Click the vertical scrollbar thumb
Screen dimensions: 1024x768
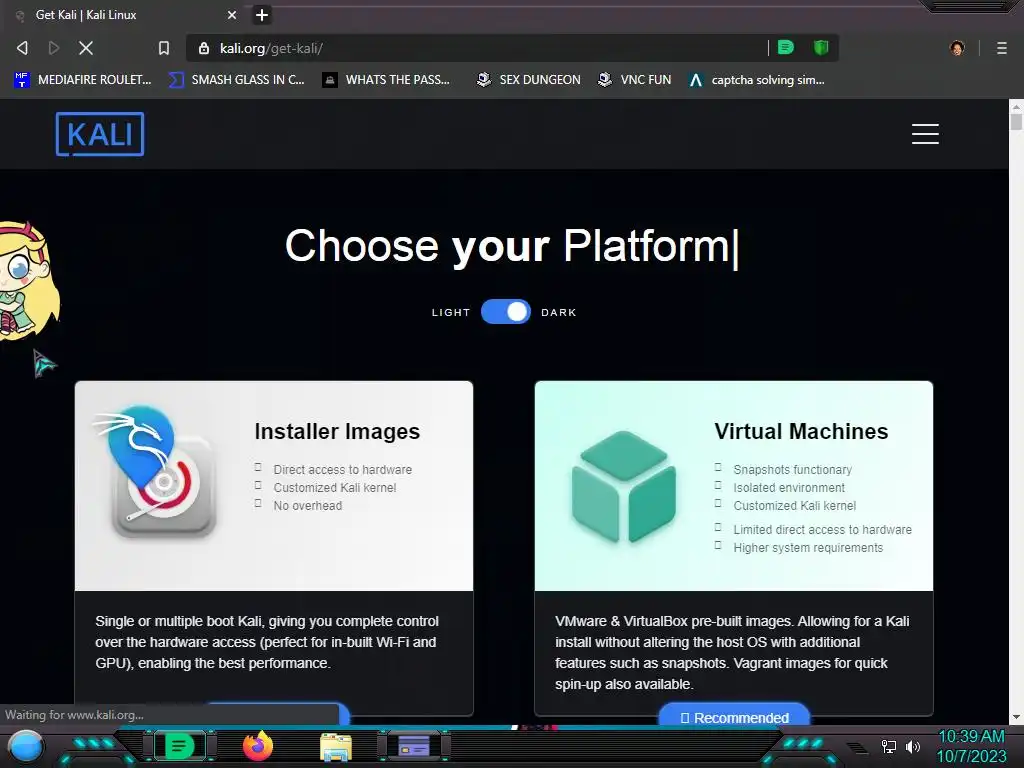point(1016,121)
